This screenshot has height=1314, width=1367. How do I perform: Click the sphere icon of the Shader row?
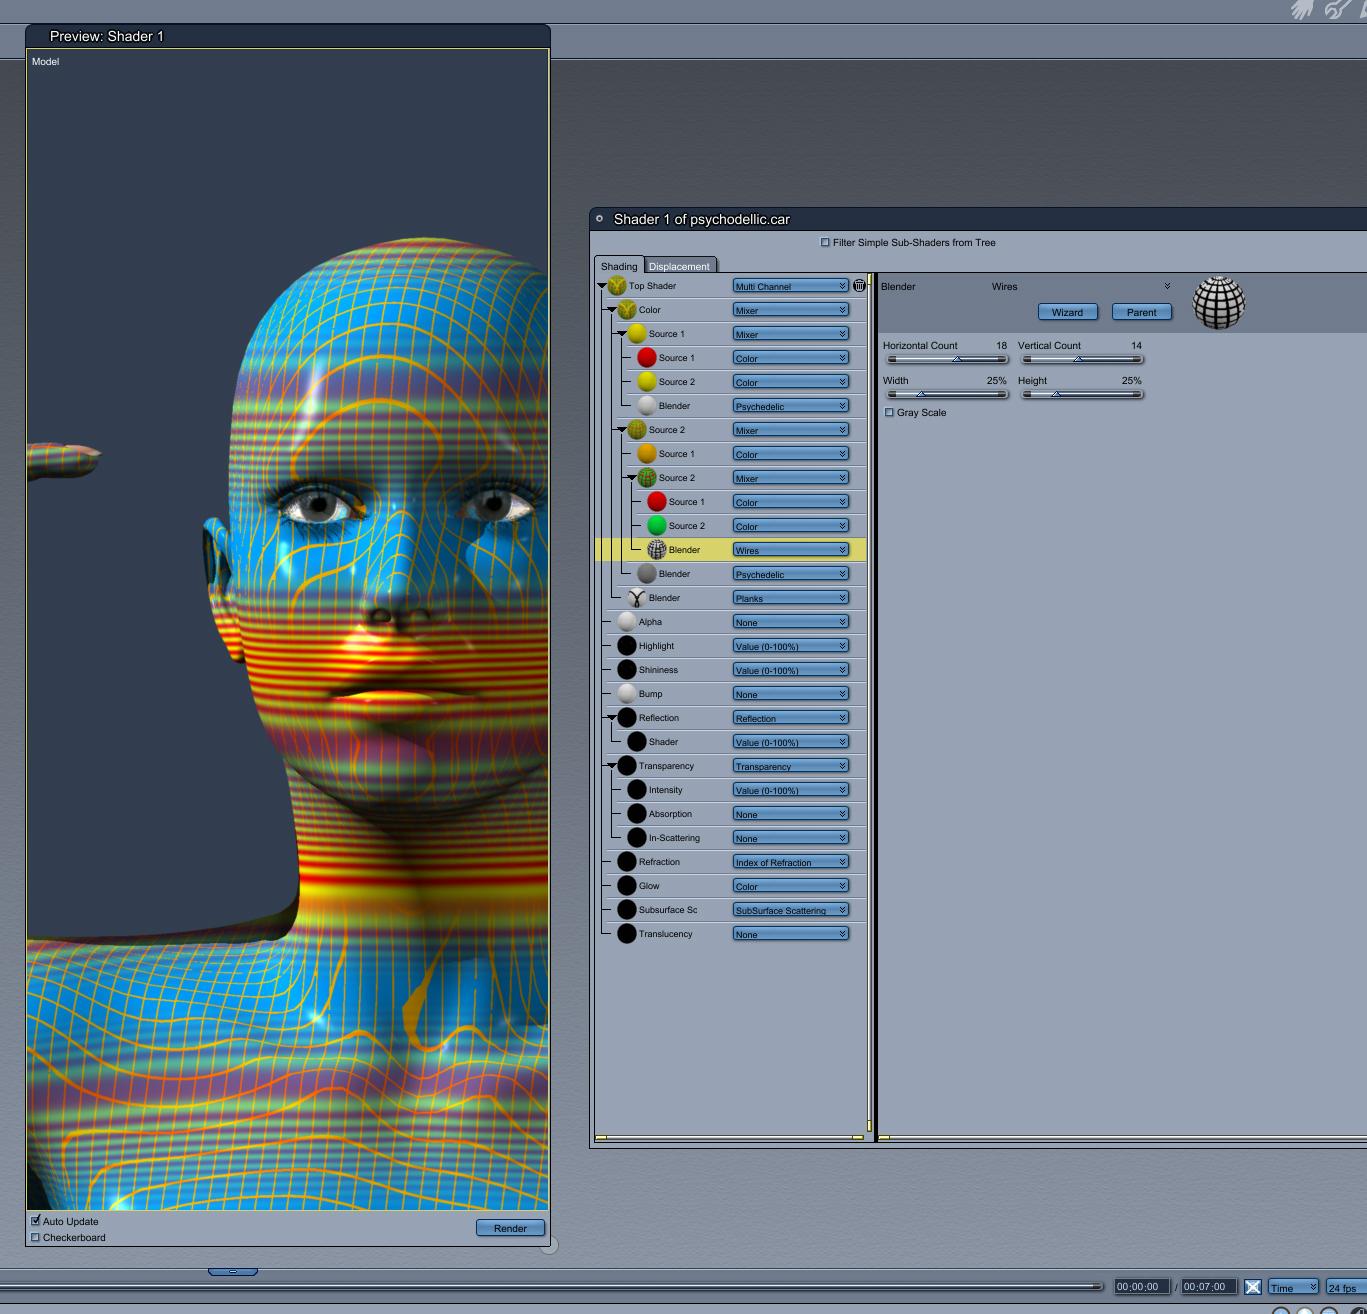click(637, 742)
